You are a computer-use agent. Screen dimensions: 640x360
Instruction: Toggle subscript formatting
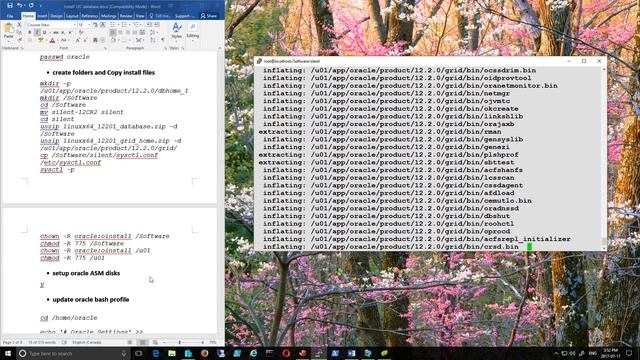pyautogui.click(x=63, y=33)
